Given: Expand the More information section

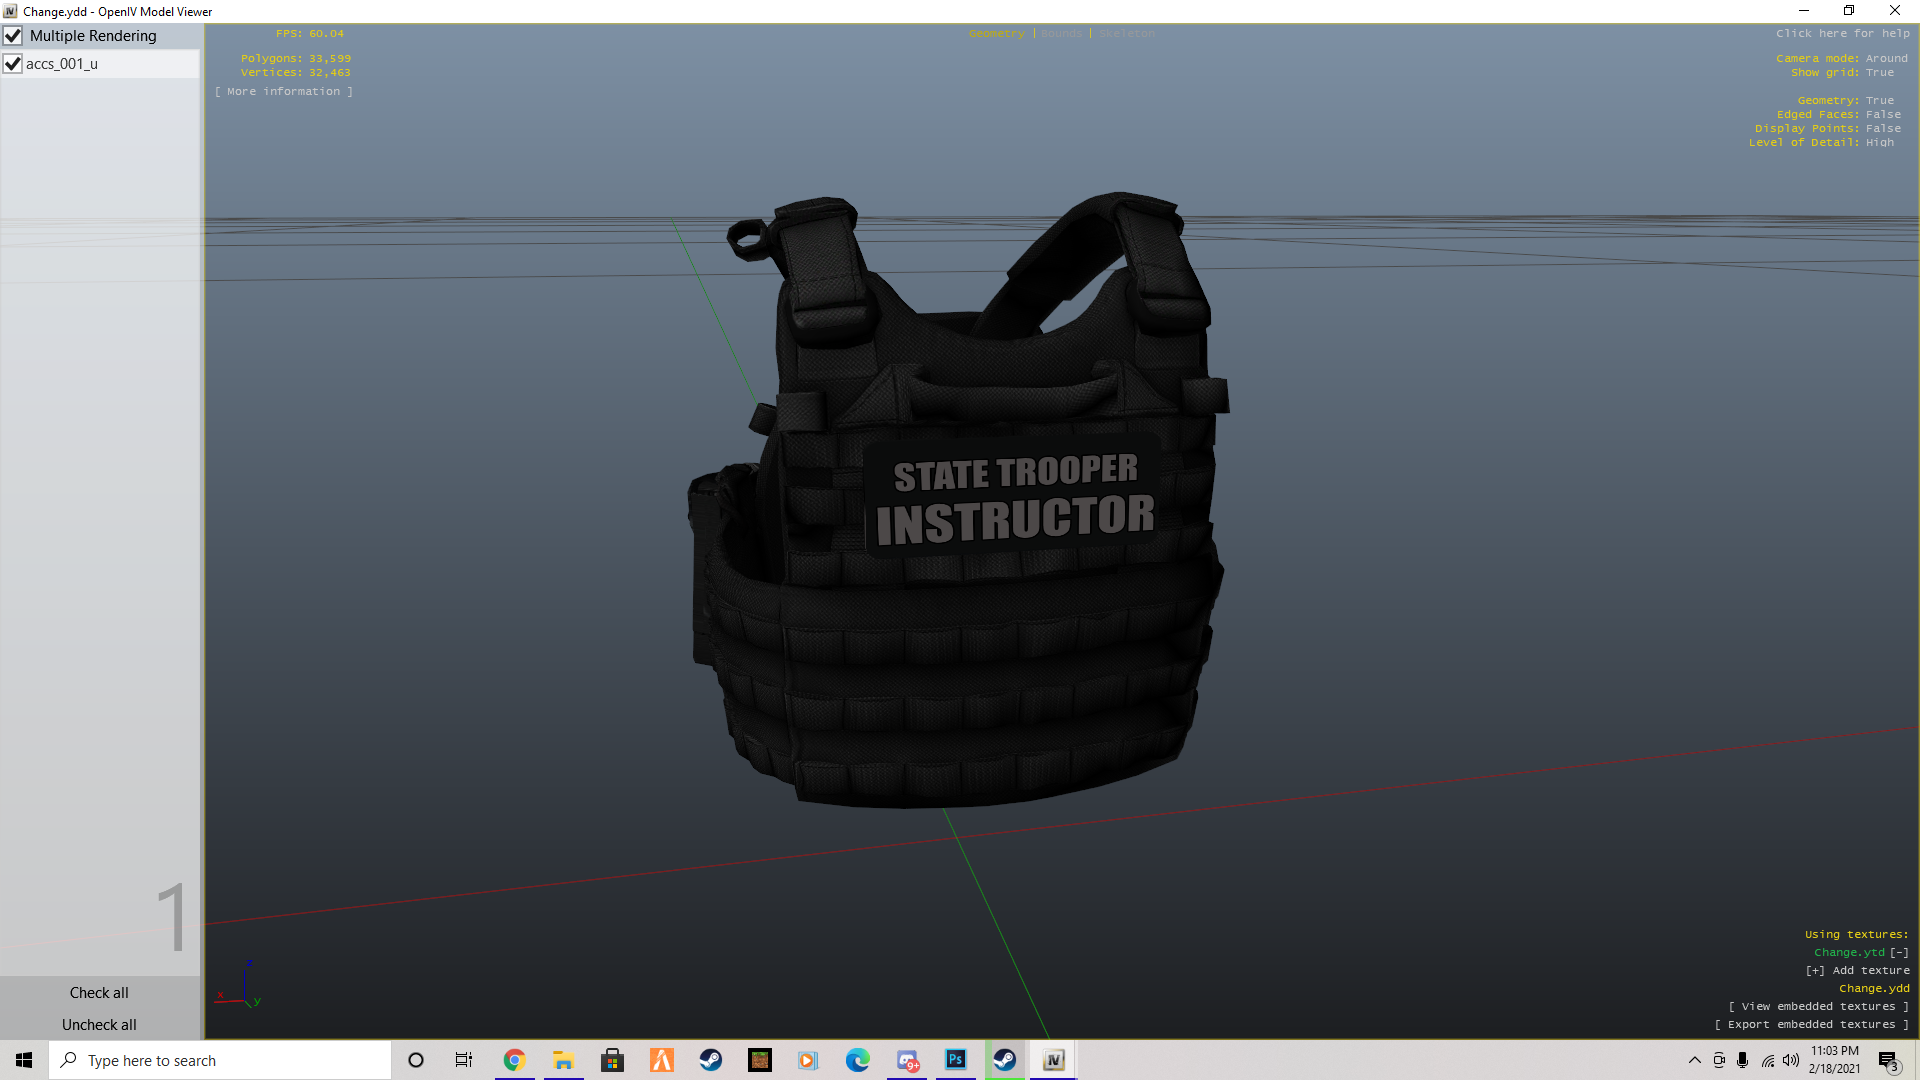Looking at the screenshot, I should click(284, 92).
